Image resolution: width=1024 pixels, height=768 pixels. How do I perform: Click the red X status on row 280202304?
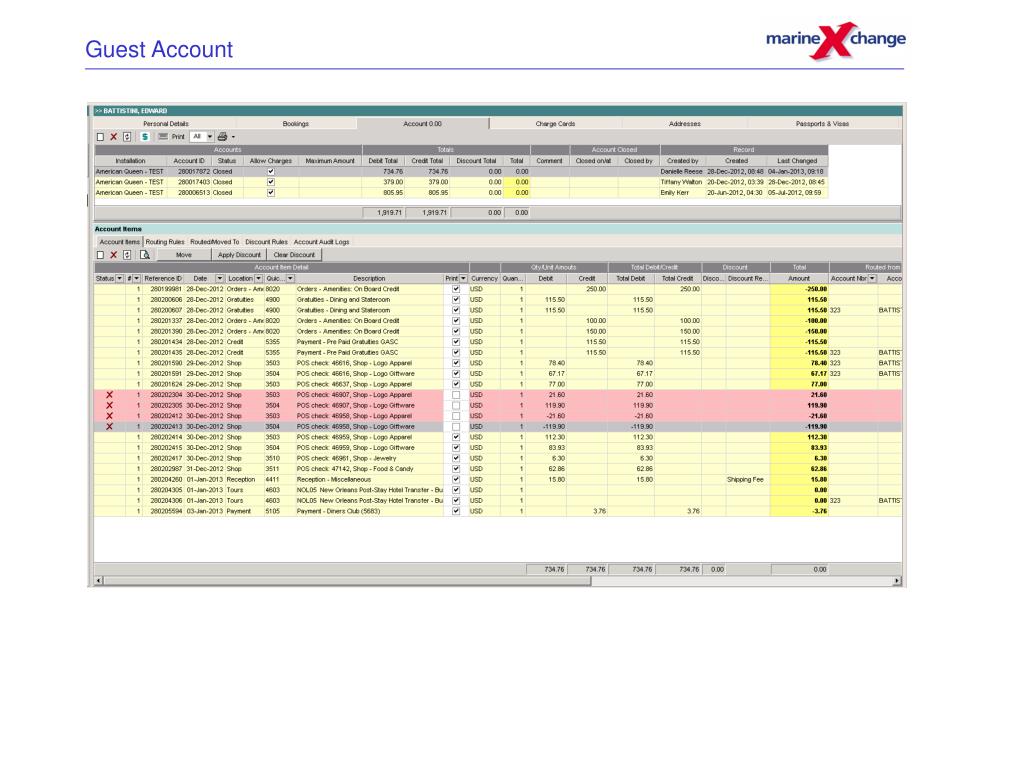pos(109,395)
